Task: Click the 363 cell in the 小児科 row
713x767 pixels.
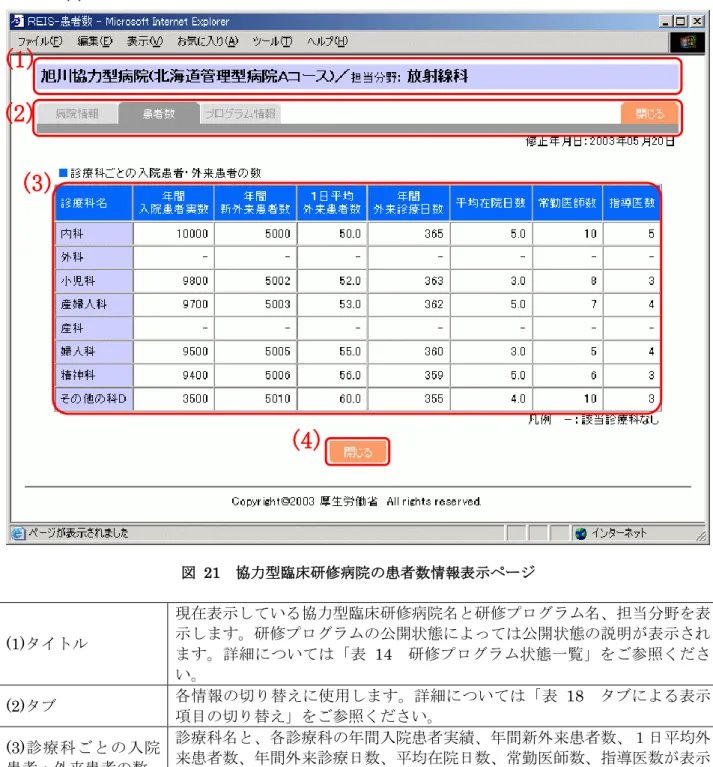Action: tap(408, 281)
